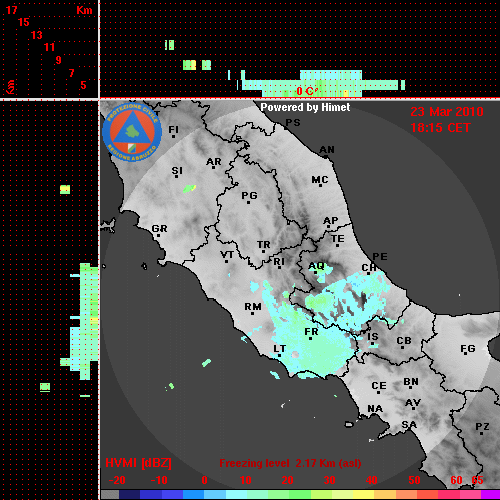
Task: Click the IS city label
Action: tap(373, 337)
